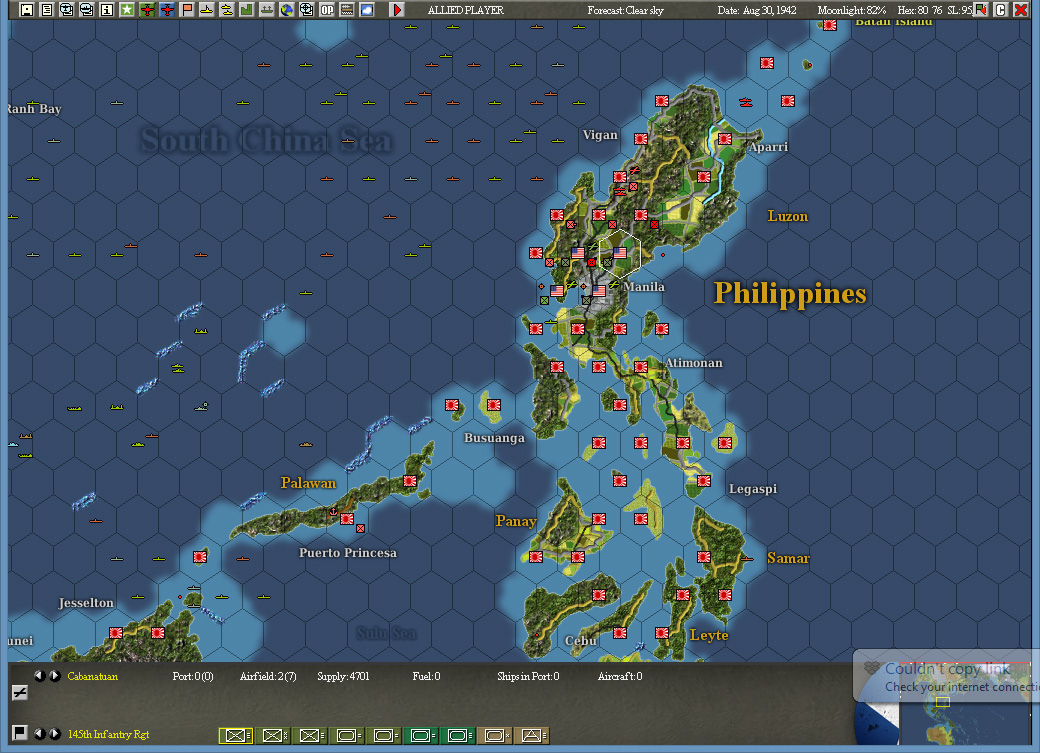This screenshot has height=753, width=1040.
Task: Select next unit after 145th Infantry Rgt
Action: tap(55, 734)
